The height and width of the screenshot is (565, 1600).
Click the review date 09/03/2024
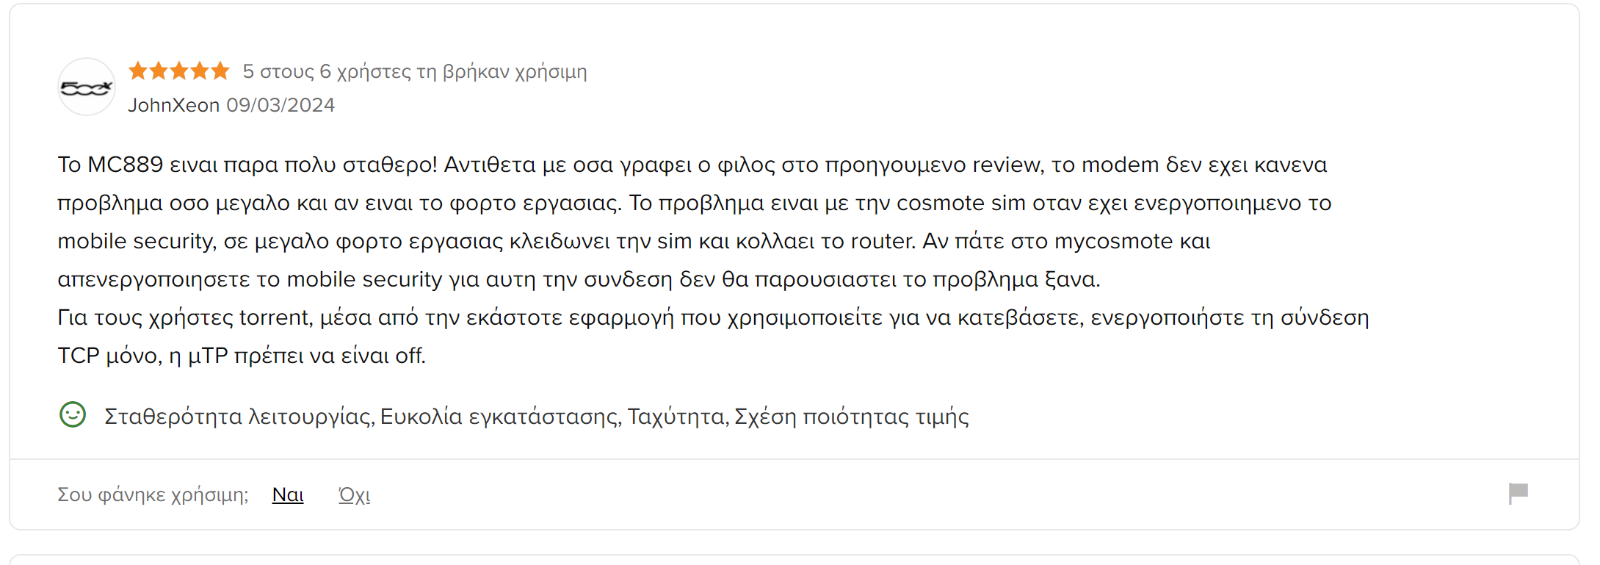[x=281, y=105]
